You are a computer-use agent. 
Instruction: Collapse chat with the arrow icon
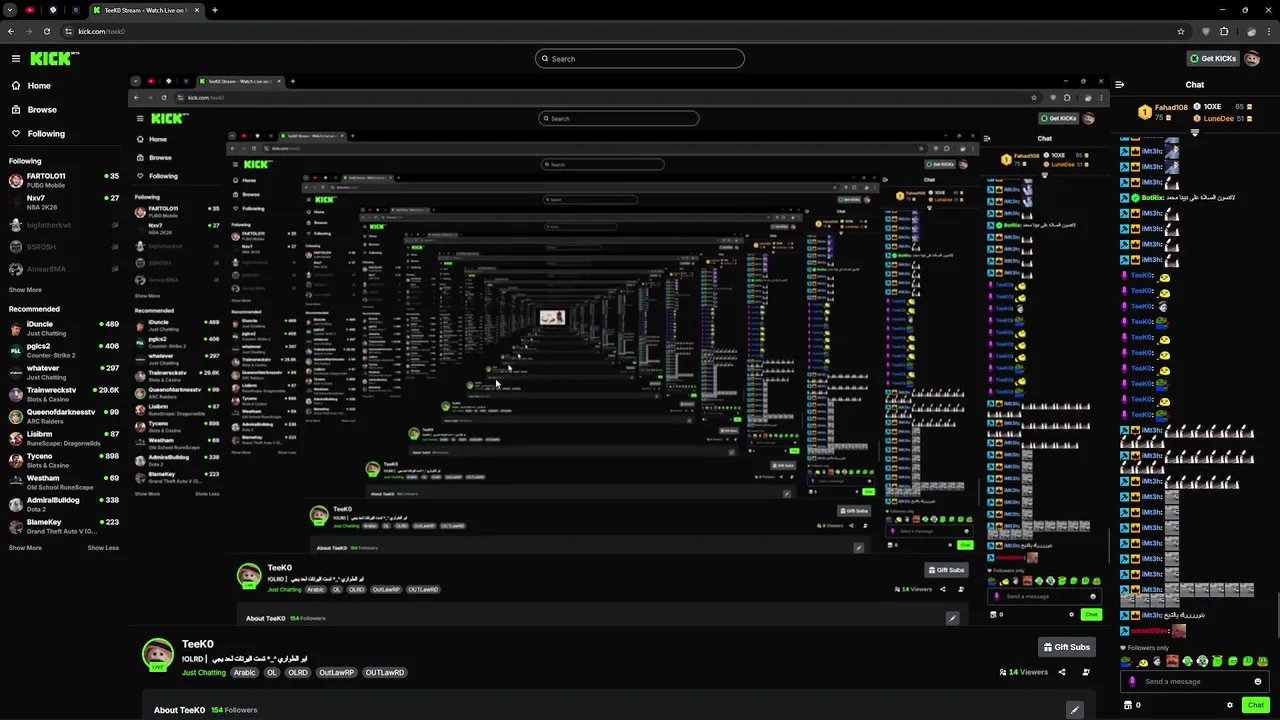pos(1120,85)
